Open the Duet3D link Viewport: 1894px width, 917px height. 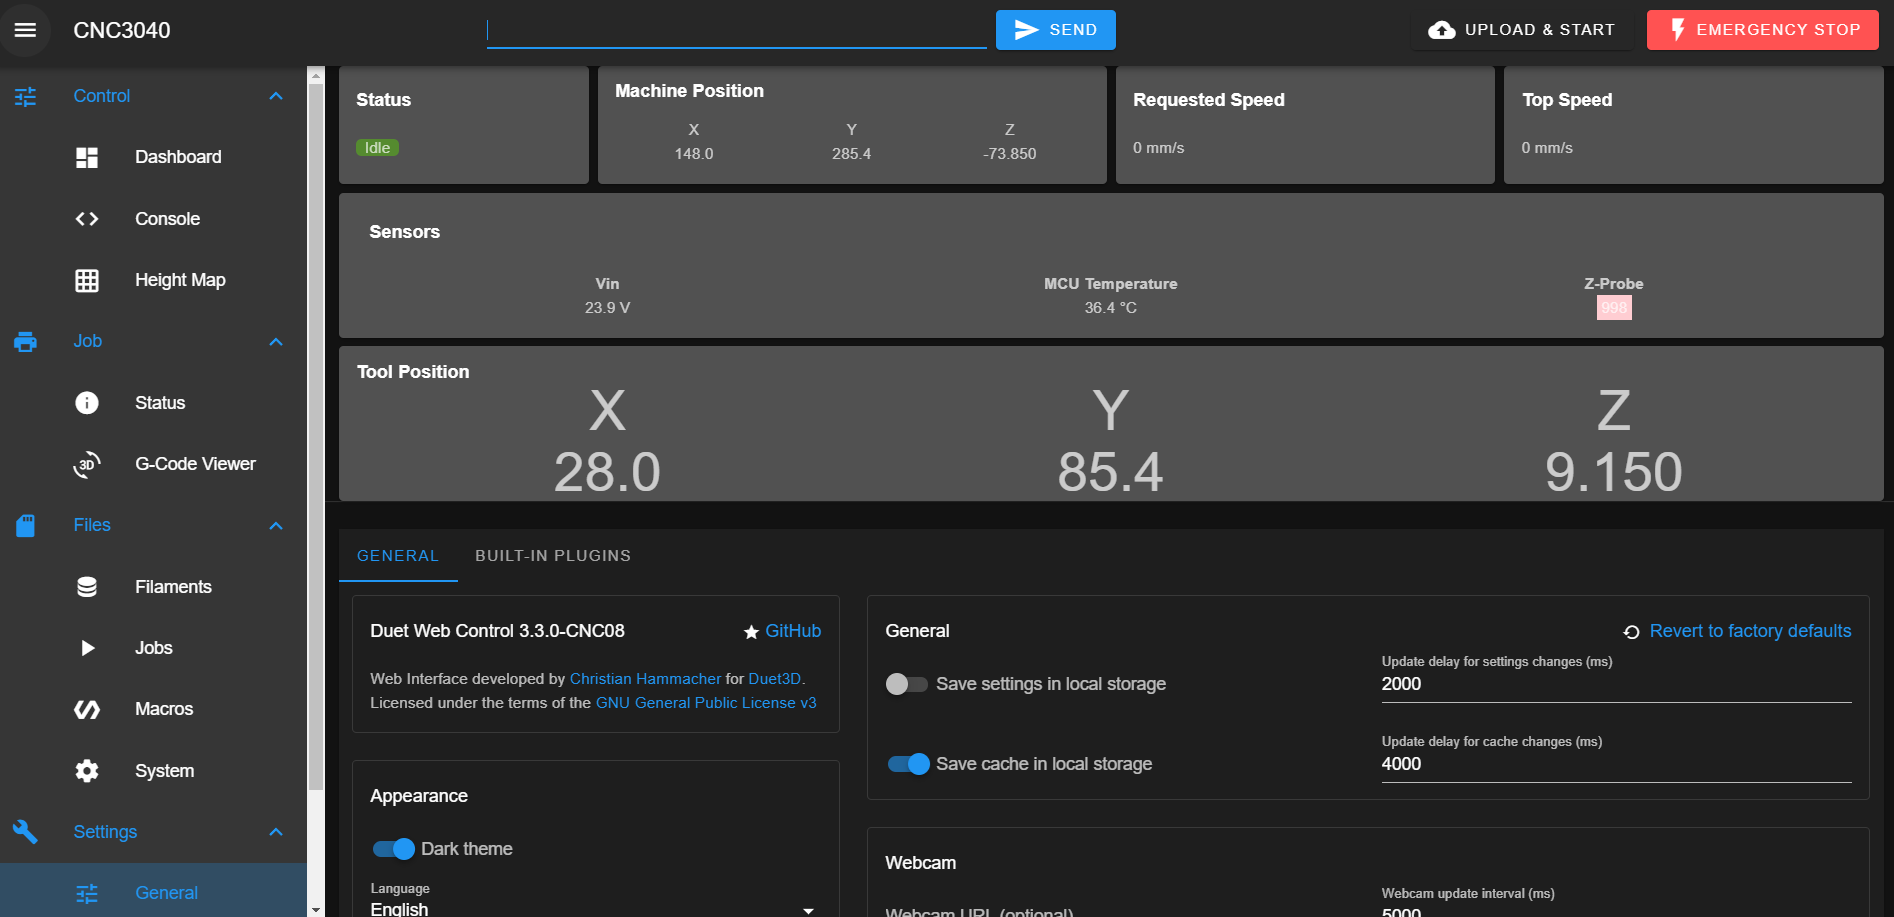[x=775, y=679]
